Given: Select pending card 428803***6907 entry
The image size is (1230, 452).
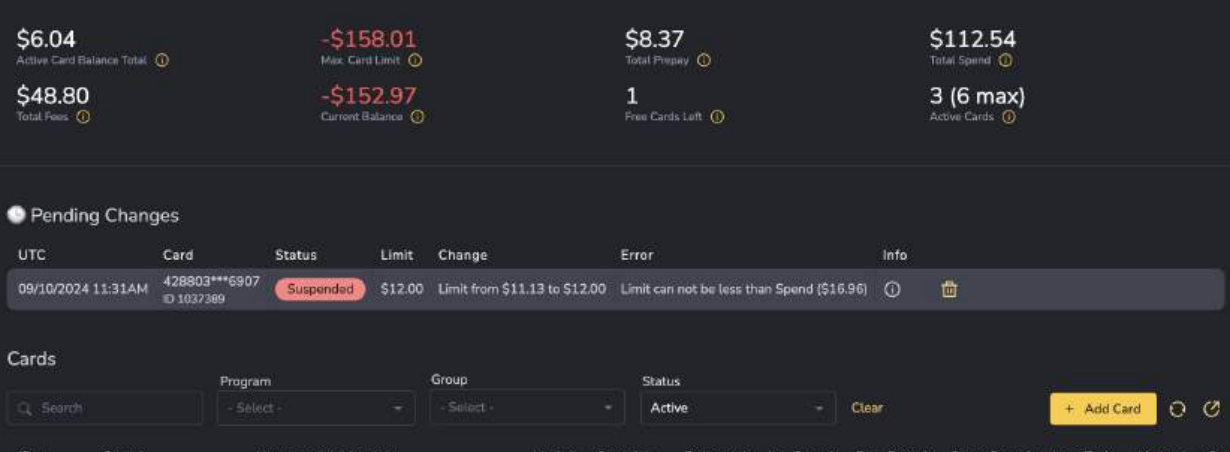Looking at the screenshot, I should tap(211, 282).
